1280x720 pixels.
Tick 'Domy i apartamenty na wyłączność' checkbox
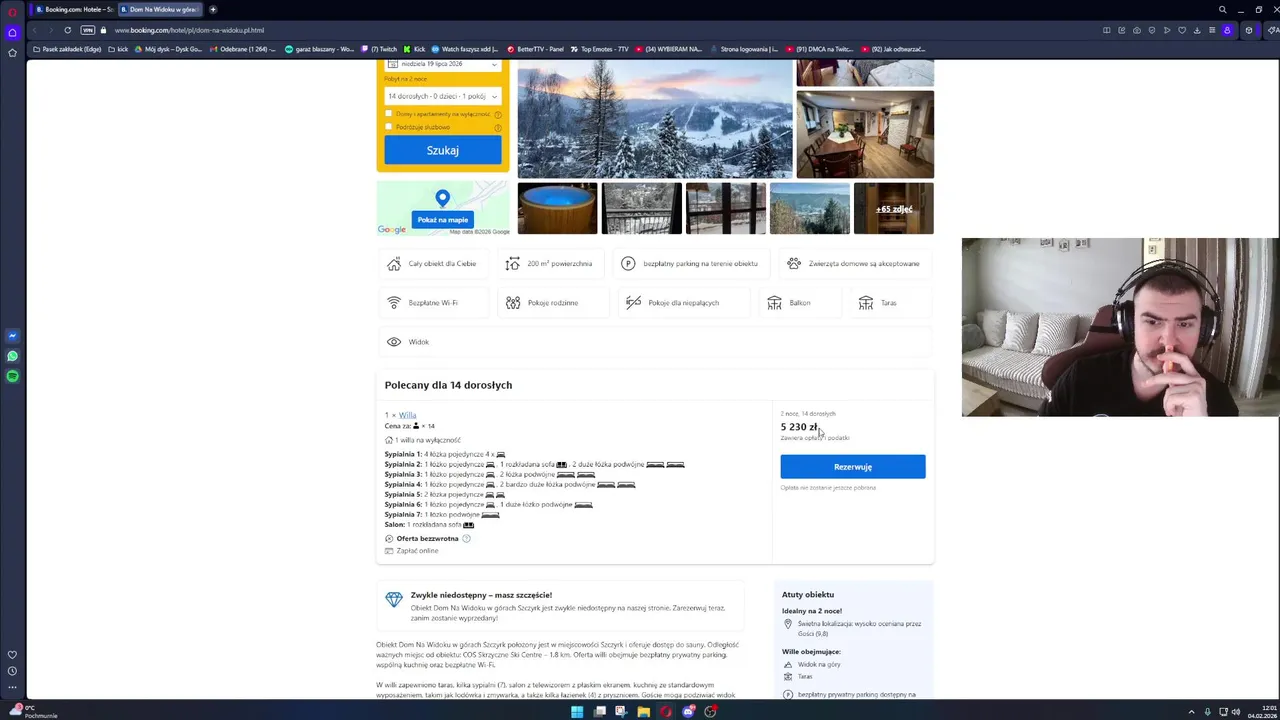pyautogui.click(x=389, y=114)
